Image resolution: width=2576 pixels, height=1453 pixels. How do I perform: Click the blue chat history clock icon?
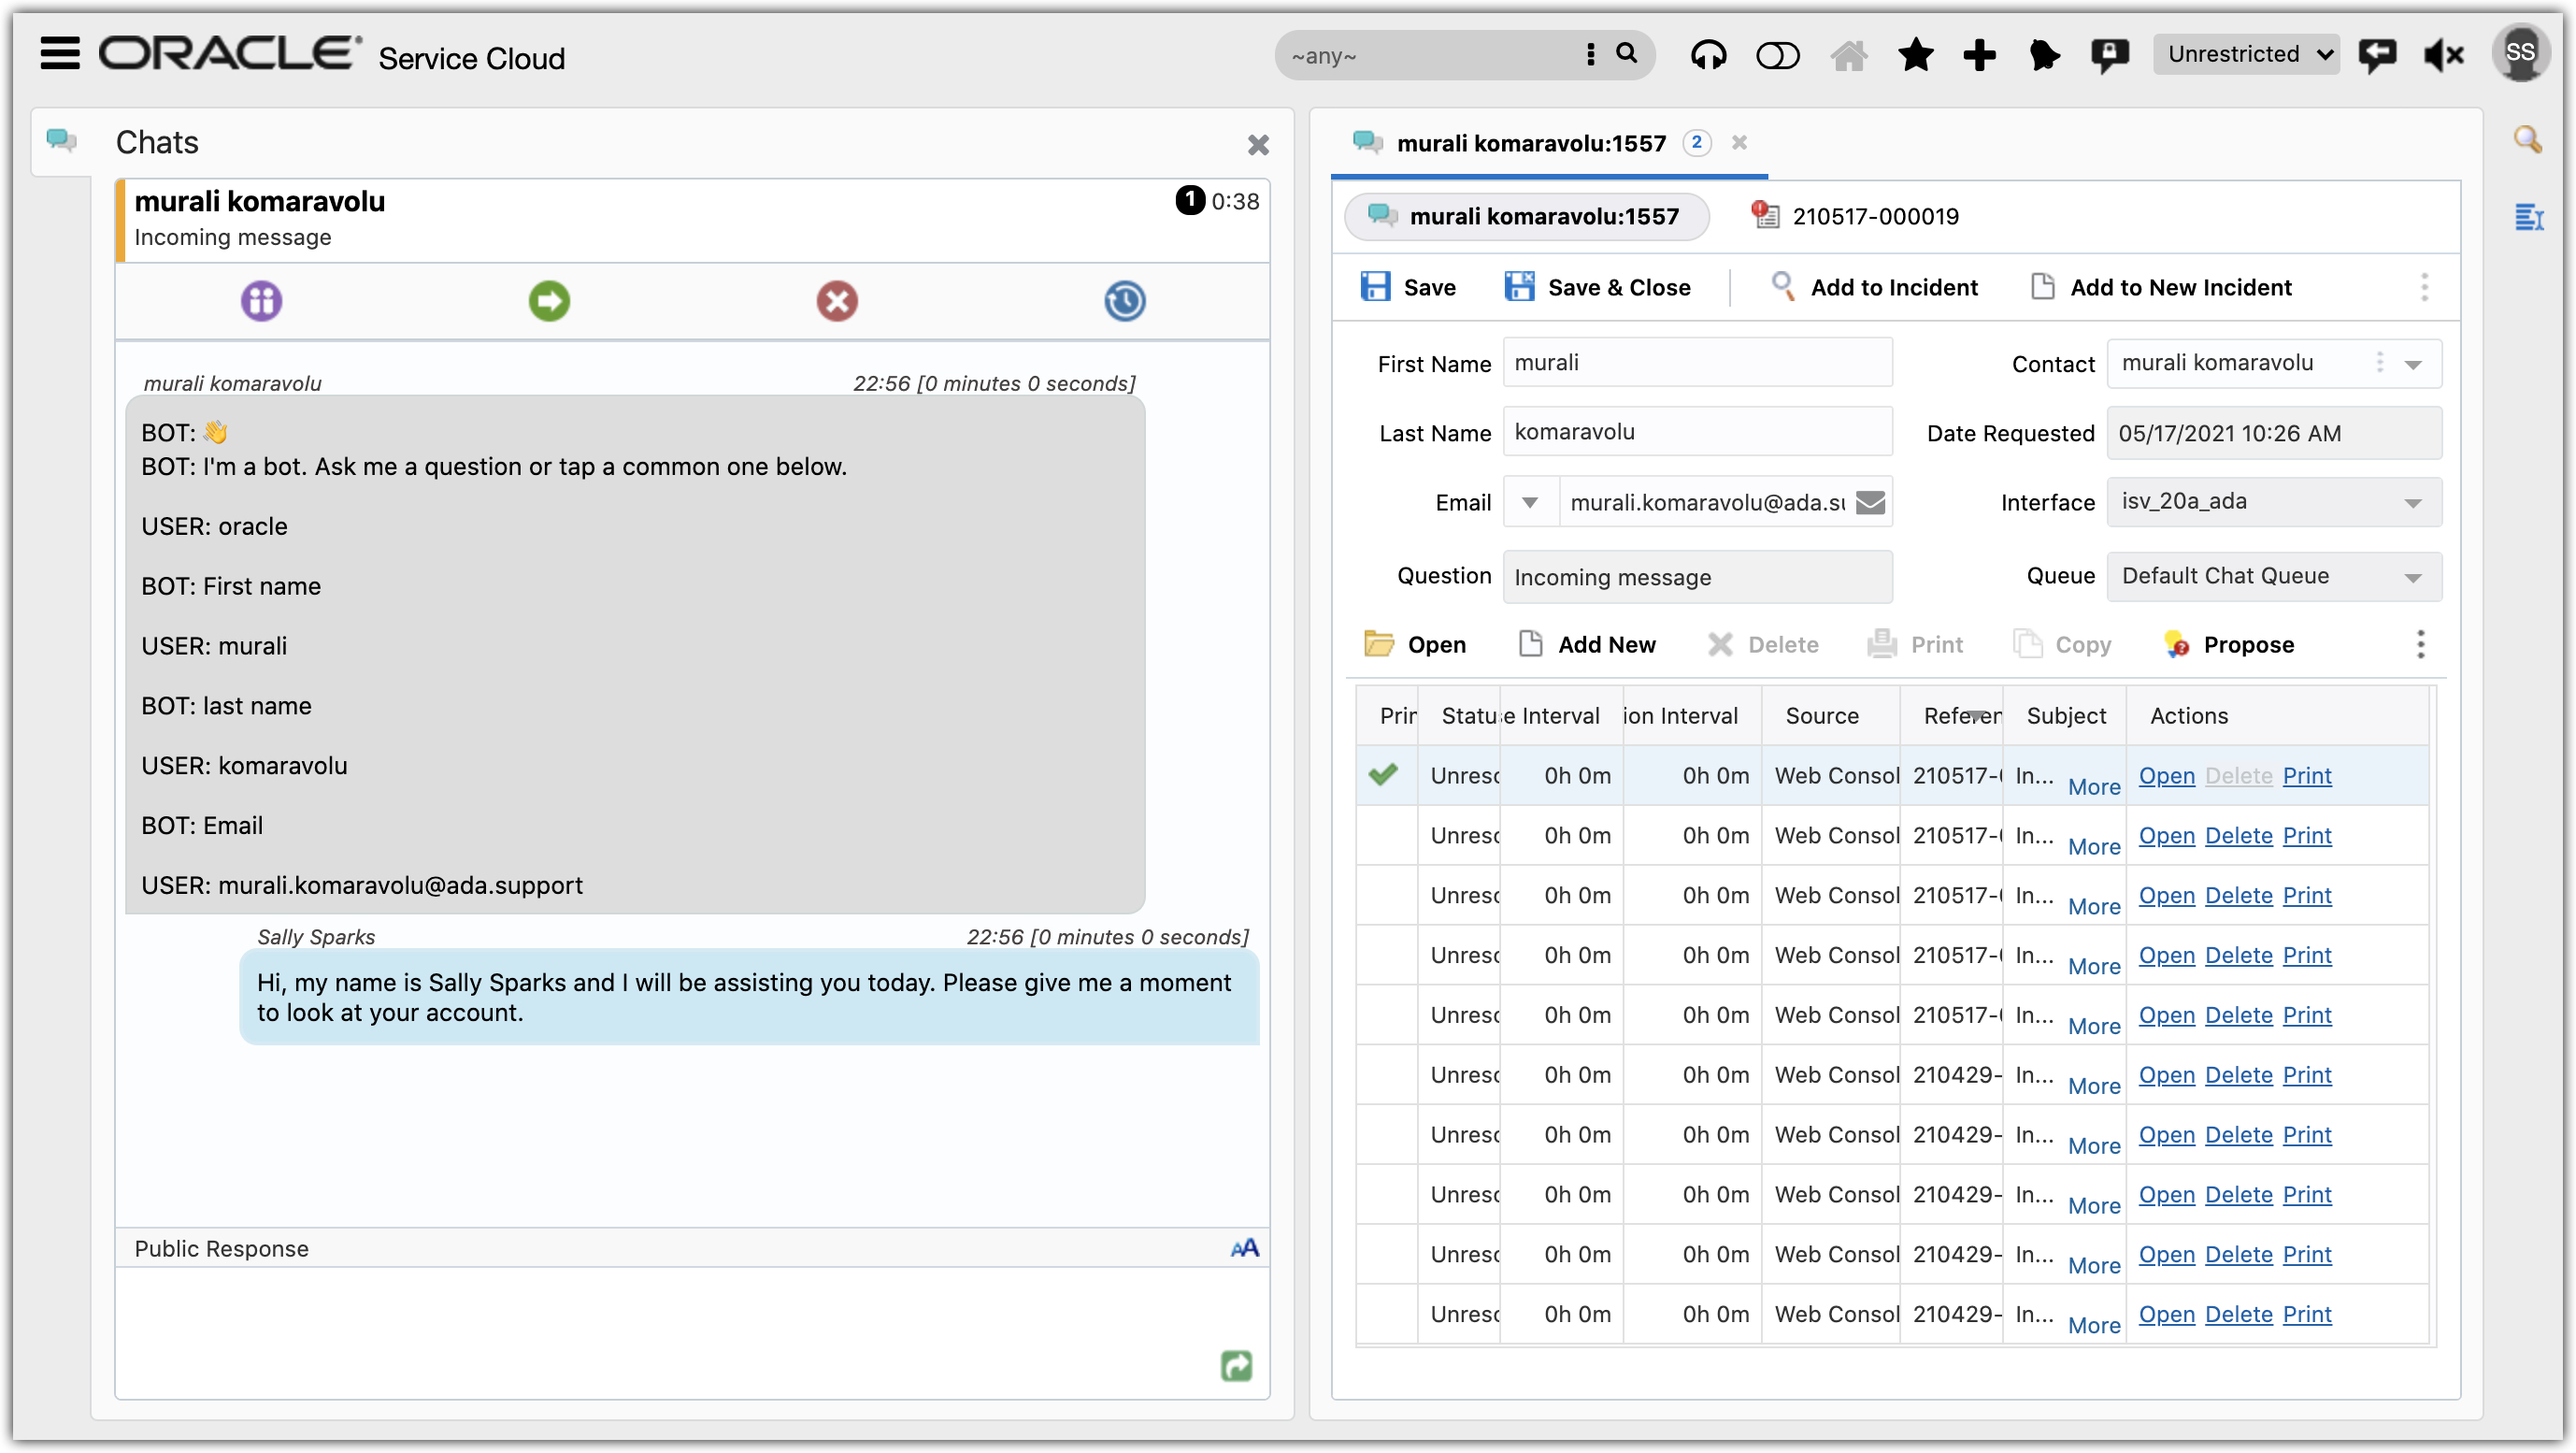coord(1124,300)
